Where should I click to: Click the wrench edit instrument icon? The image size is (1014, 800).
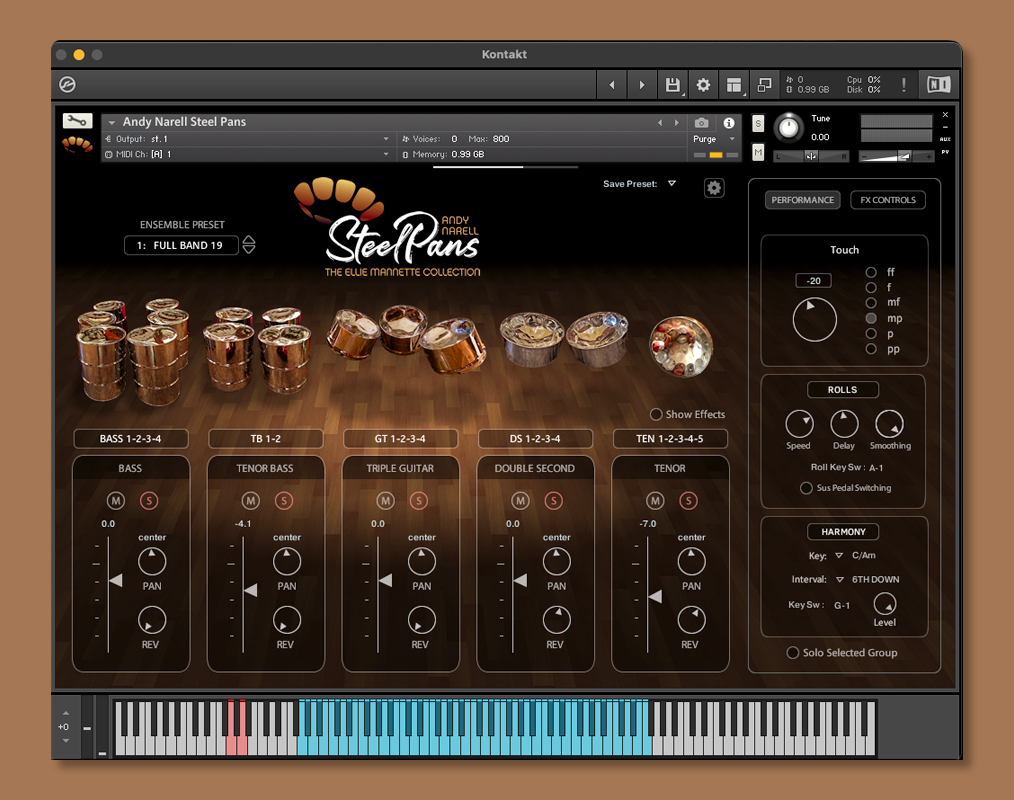click(x=77, y=120)
